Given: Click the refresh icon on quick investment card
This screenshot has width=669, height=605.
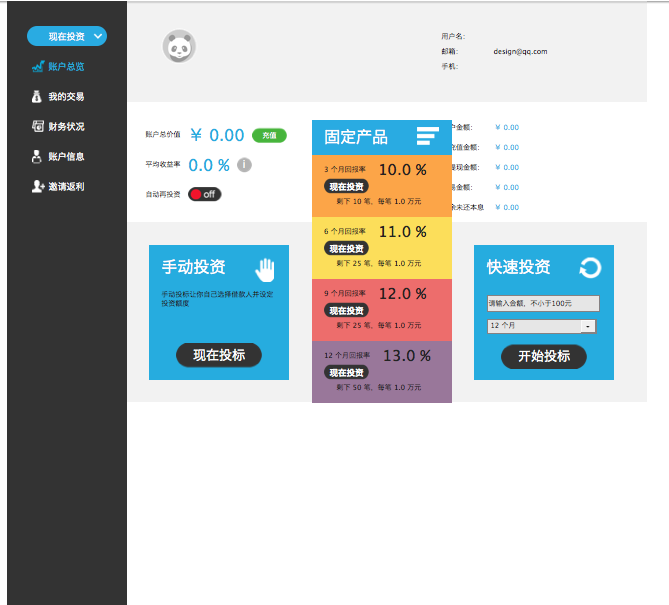Looking at the screenshot, I should 590,267.
